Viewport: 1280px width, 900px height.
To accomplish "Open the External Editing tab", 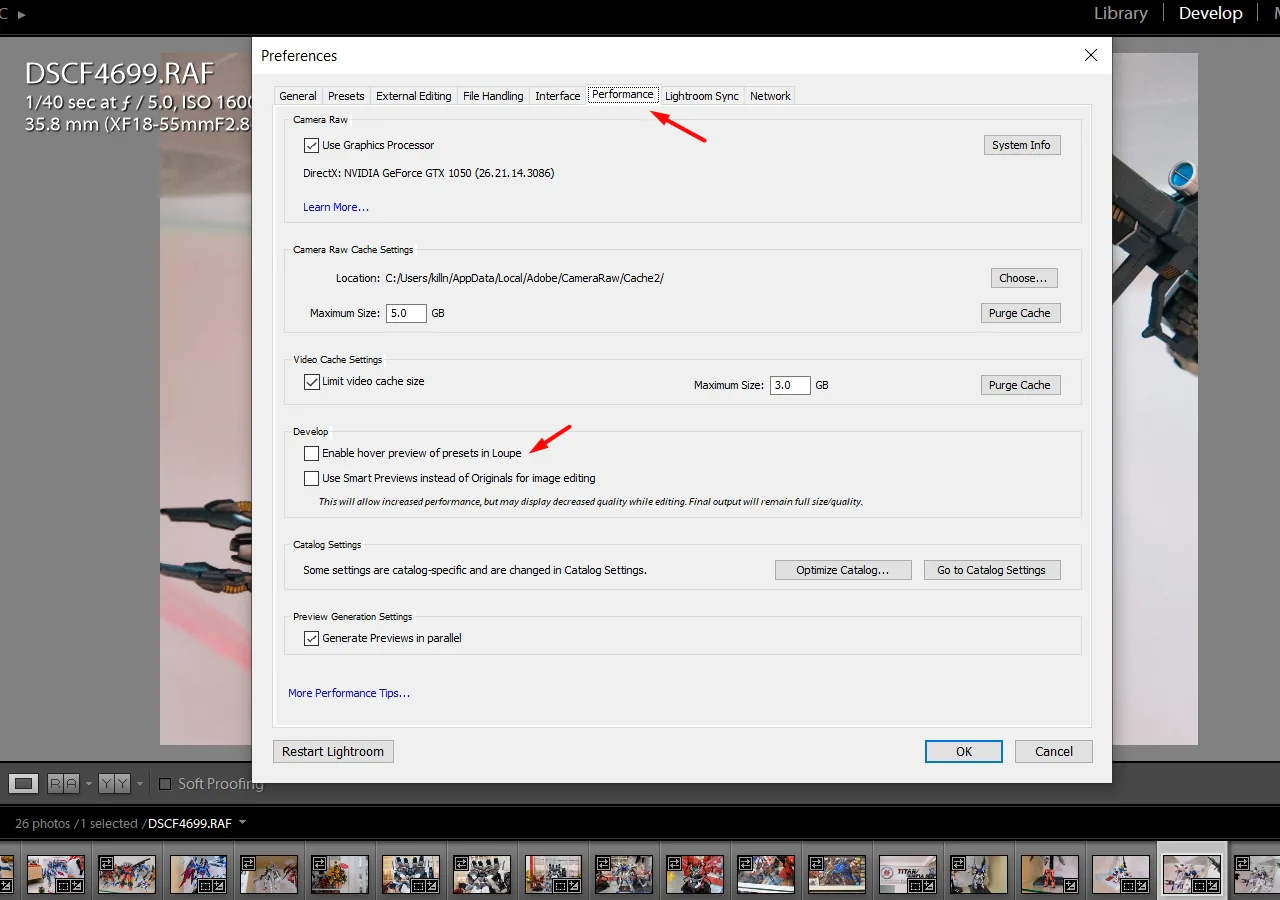I will 414,96.
